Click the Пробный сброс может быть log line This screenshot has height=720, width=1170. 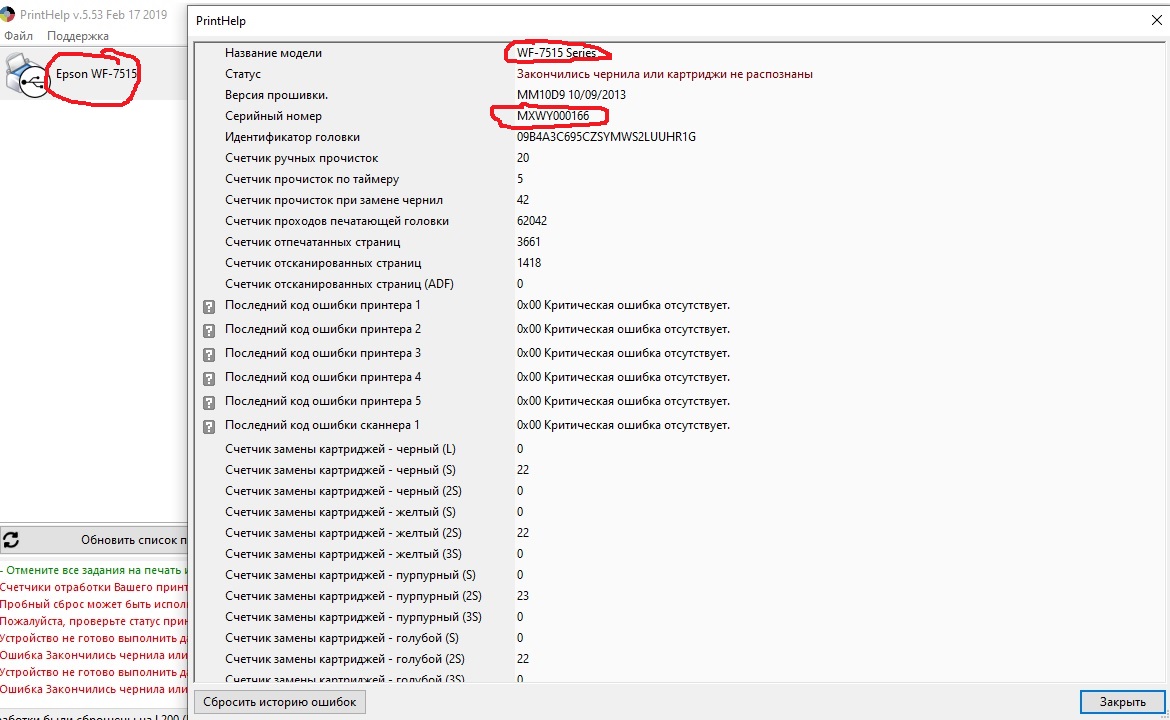93,604
